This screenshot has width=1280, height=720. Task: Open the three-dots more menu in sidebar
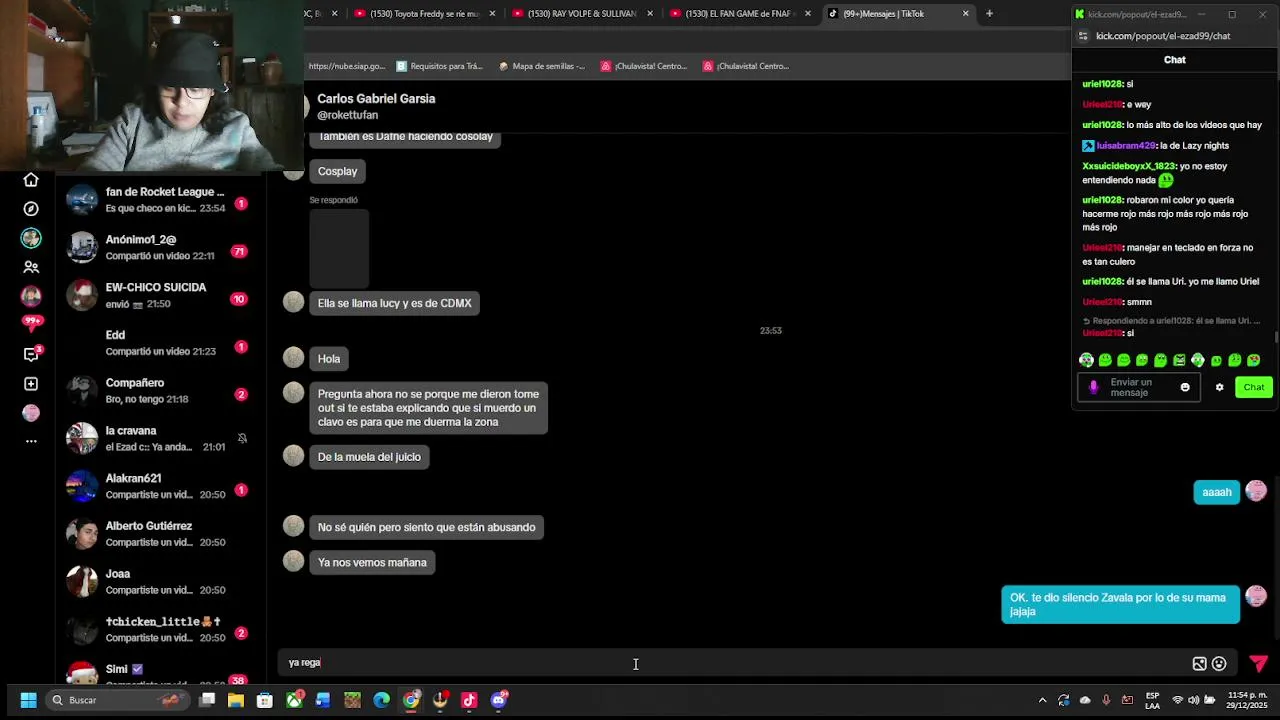point(31,441)
